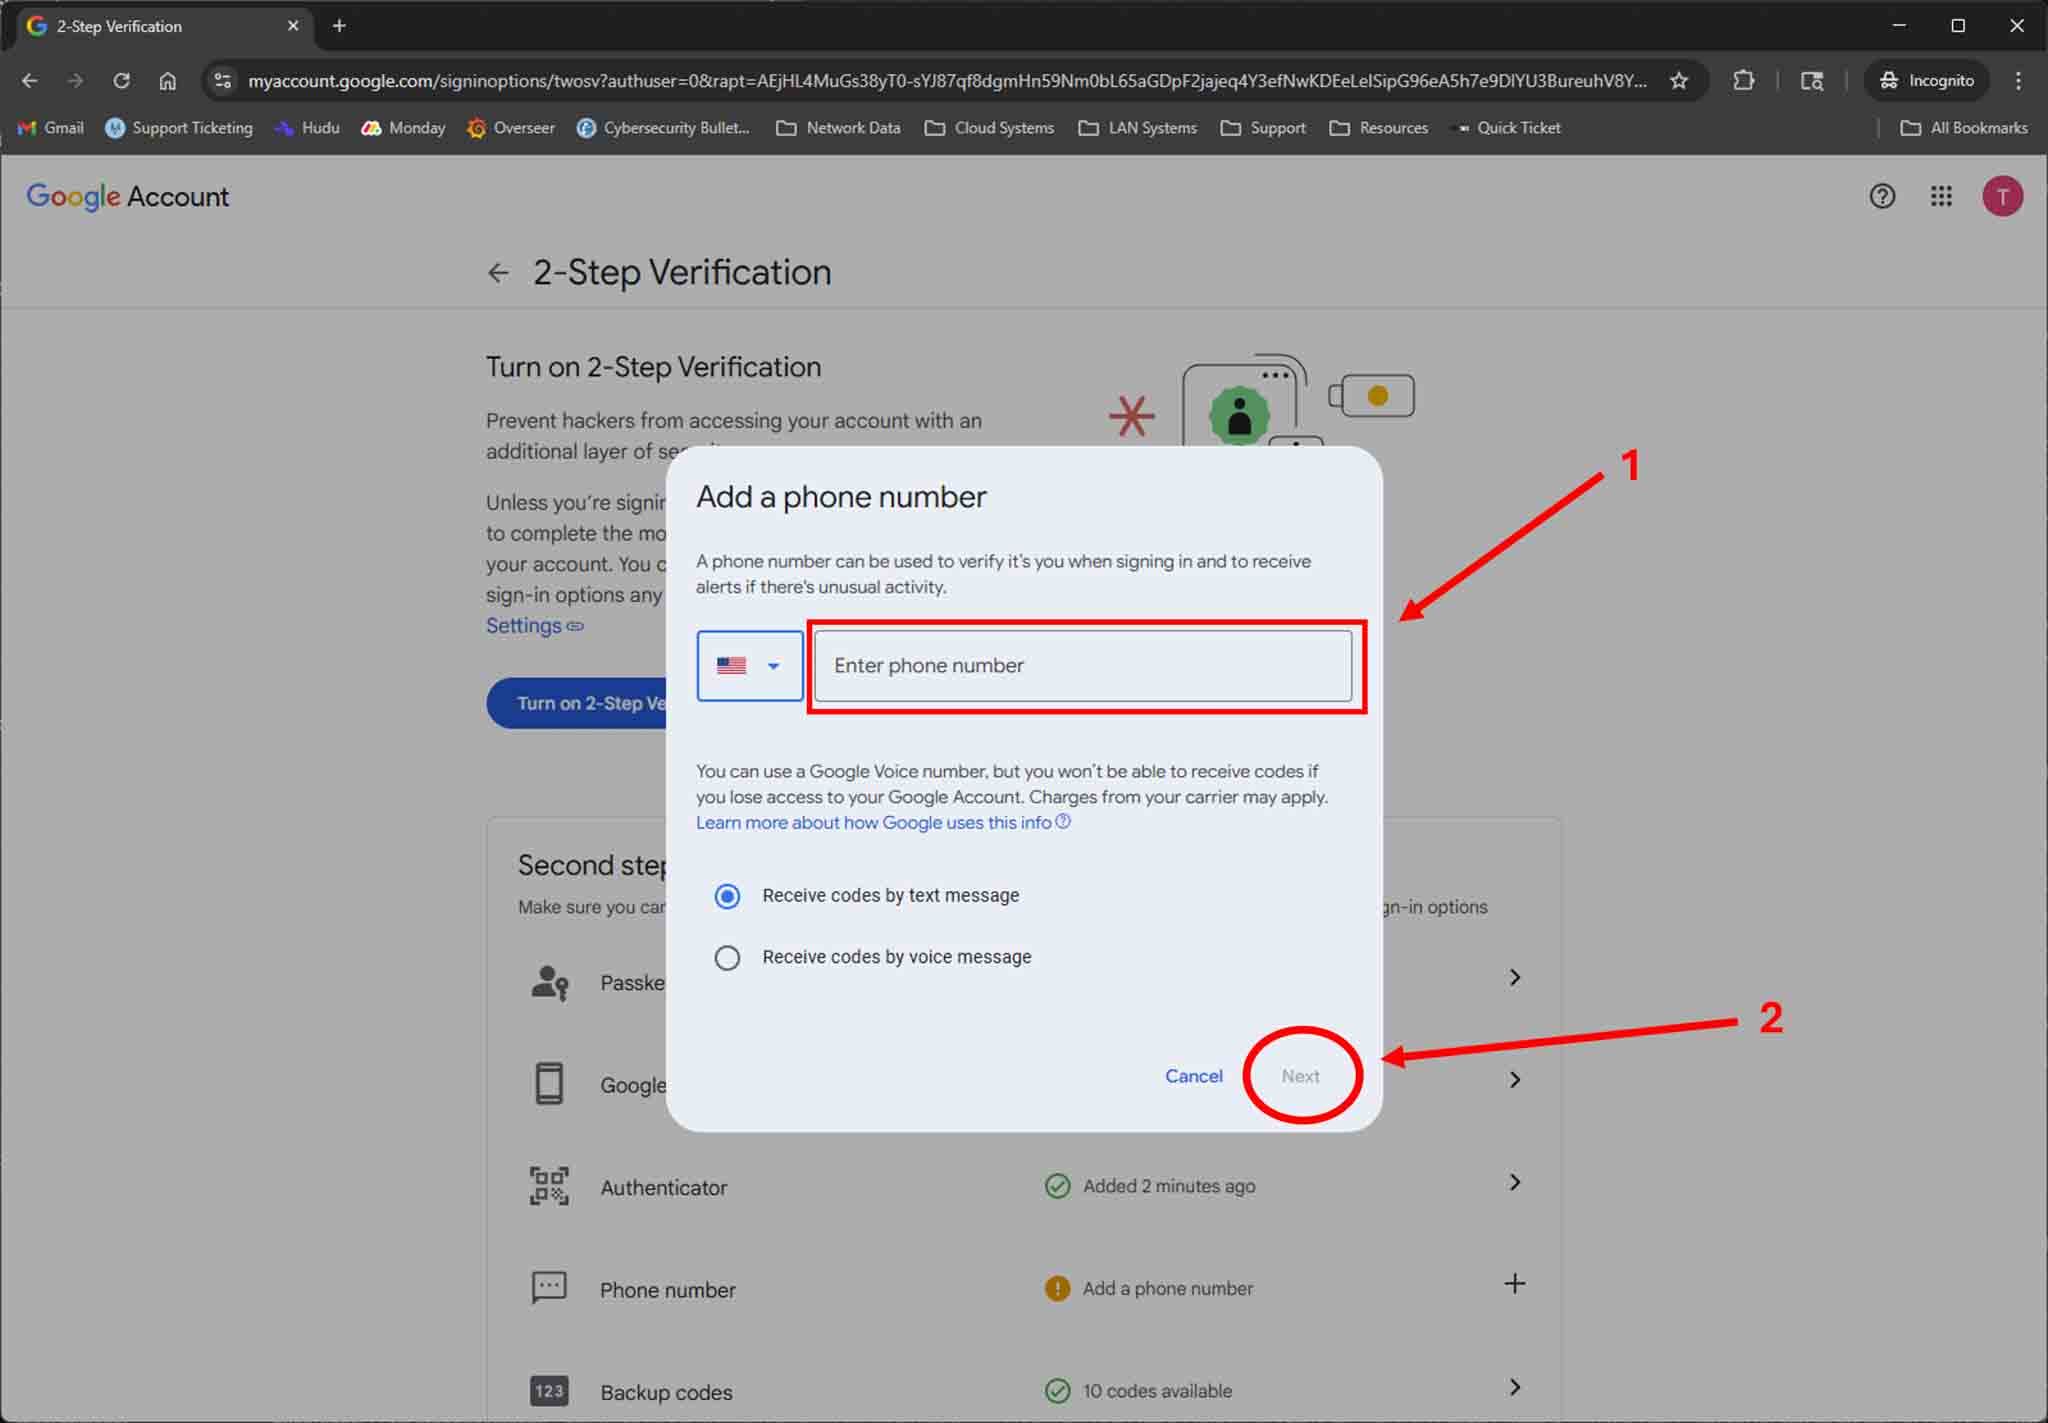The height and width of the screenshot is (1423, 2048).
Task: Open Chrome three-dot menu
Action: click(2018, 81)
